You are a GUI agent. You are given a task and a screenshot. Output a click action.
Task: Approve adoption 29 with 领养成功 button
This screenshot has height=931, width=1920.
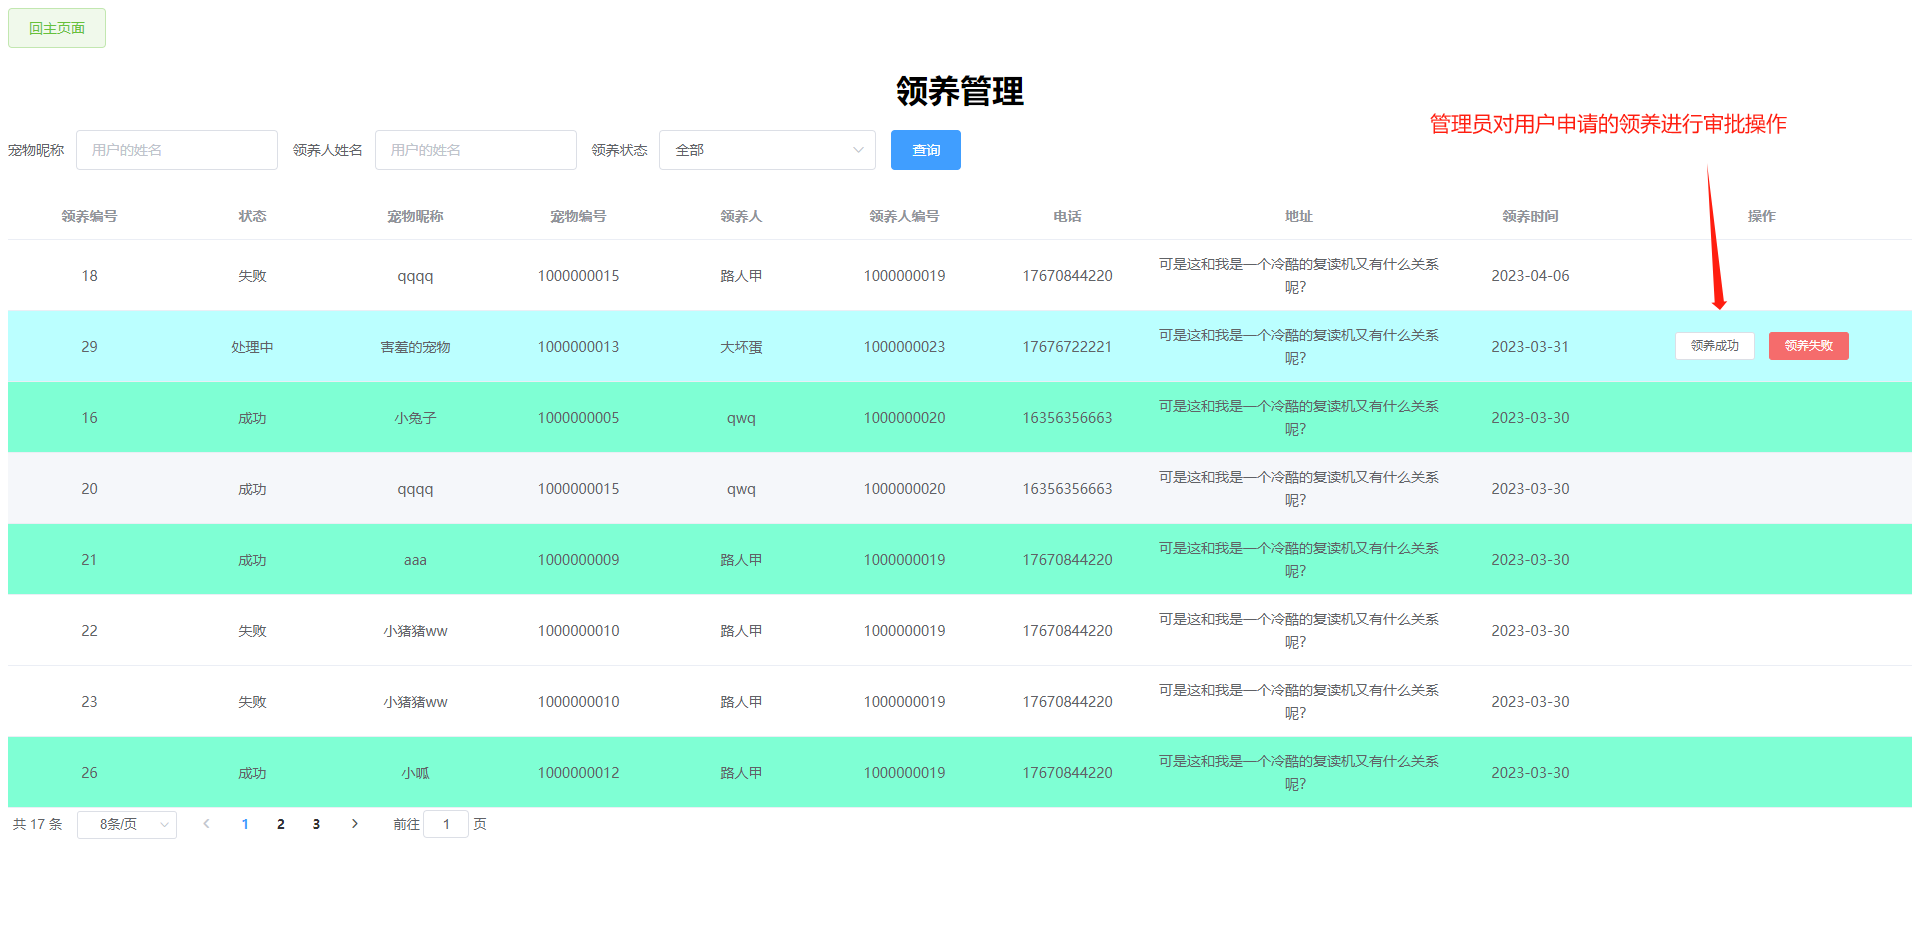tap(1715, 346)
